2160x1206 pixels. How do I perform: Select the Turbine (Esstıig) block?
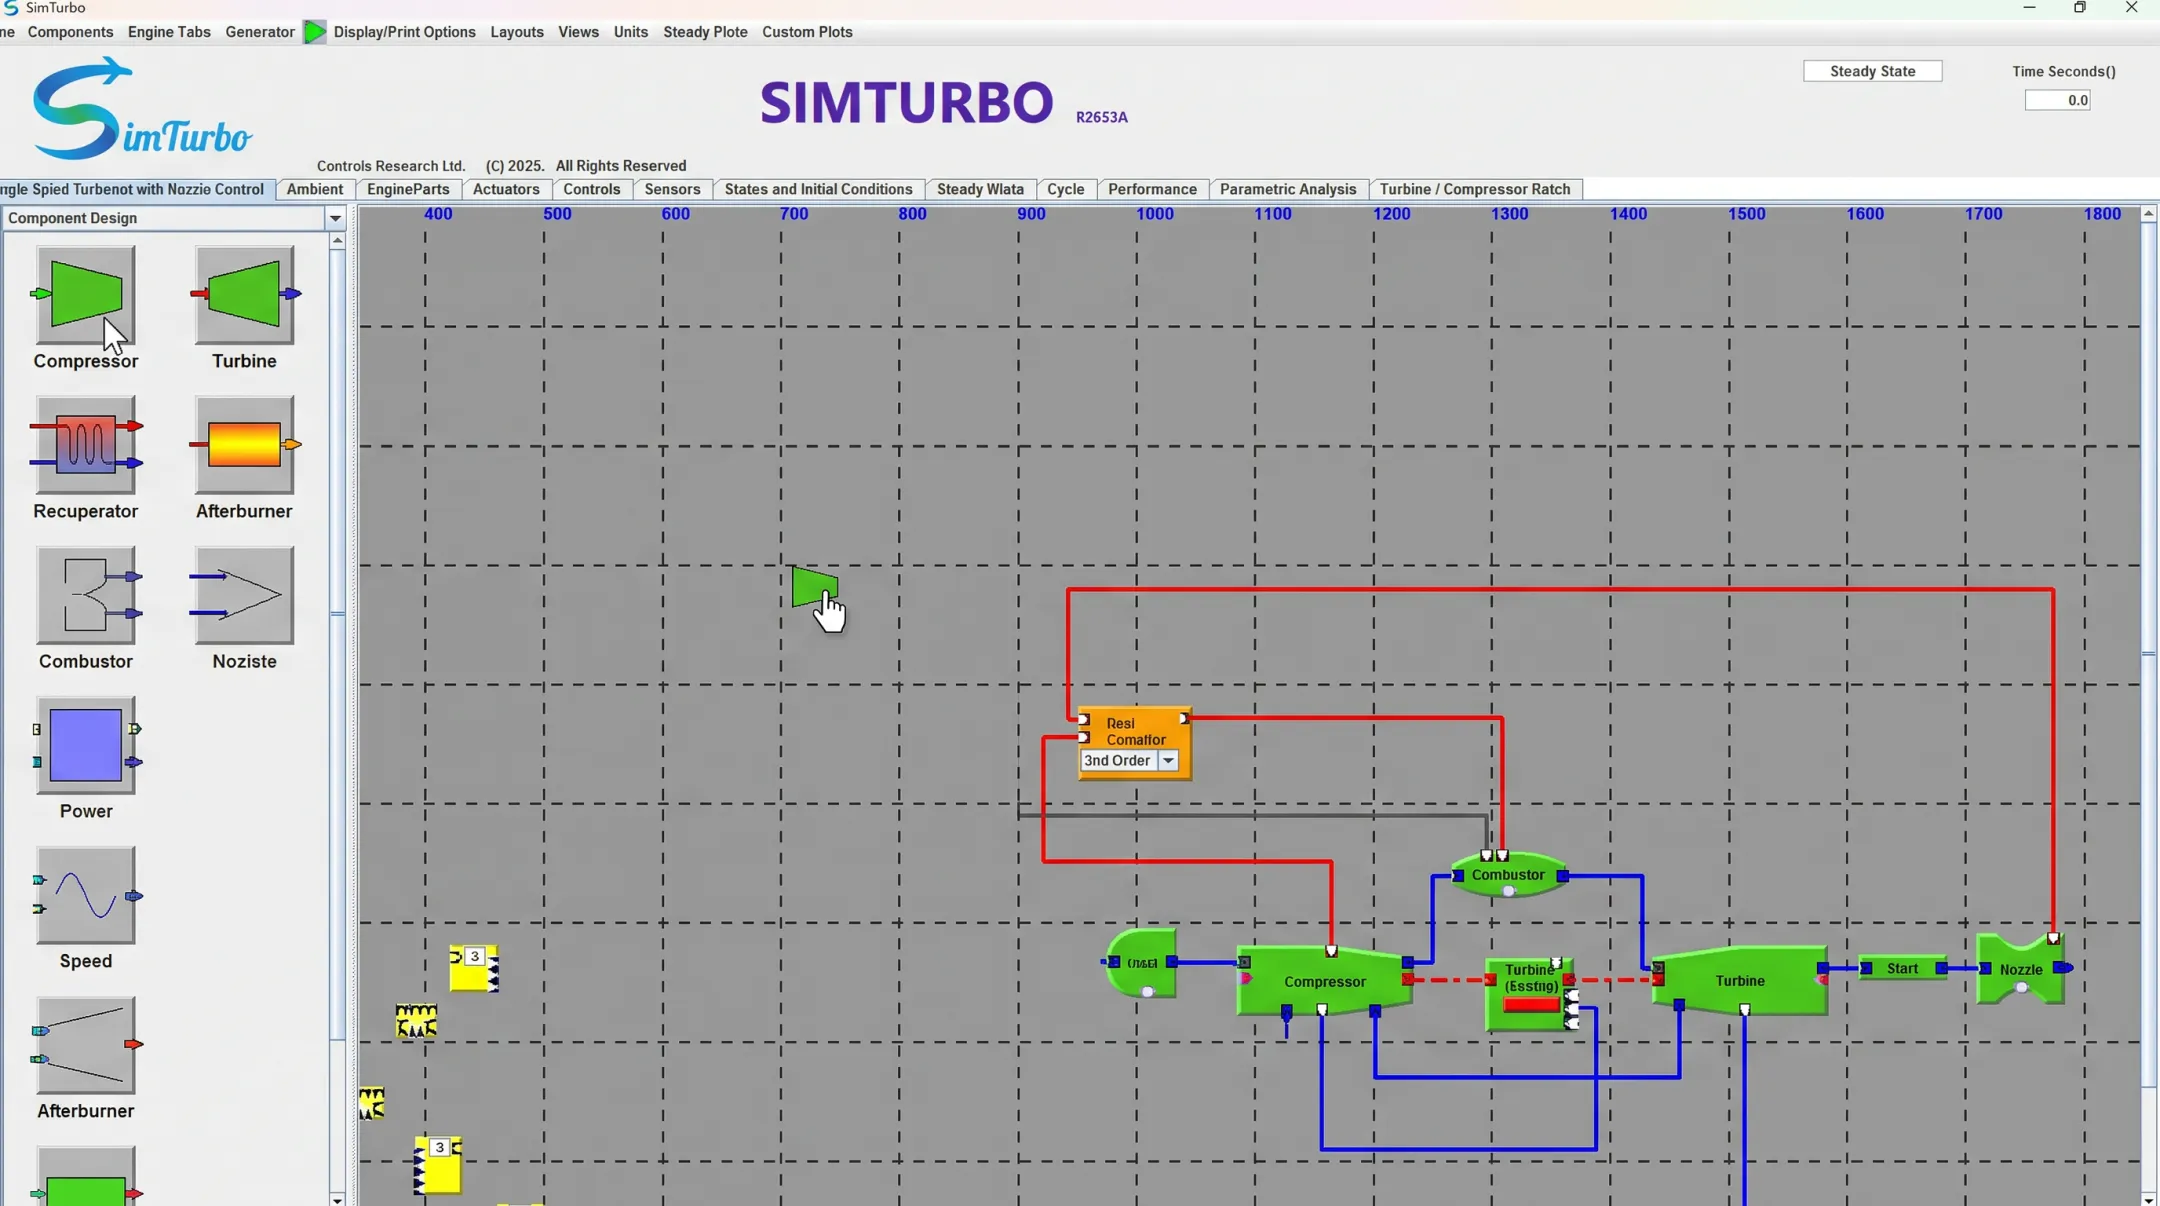click(x=1530, y=994)
